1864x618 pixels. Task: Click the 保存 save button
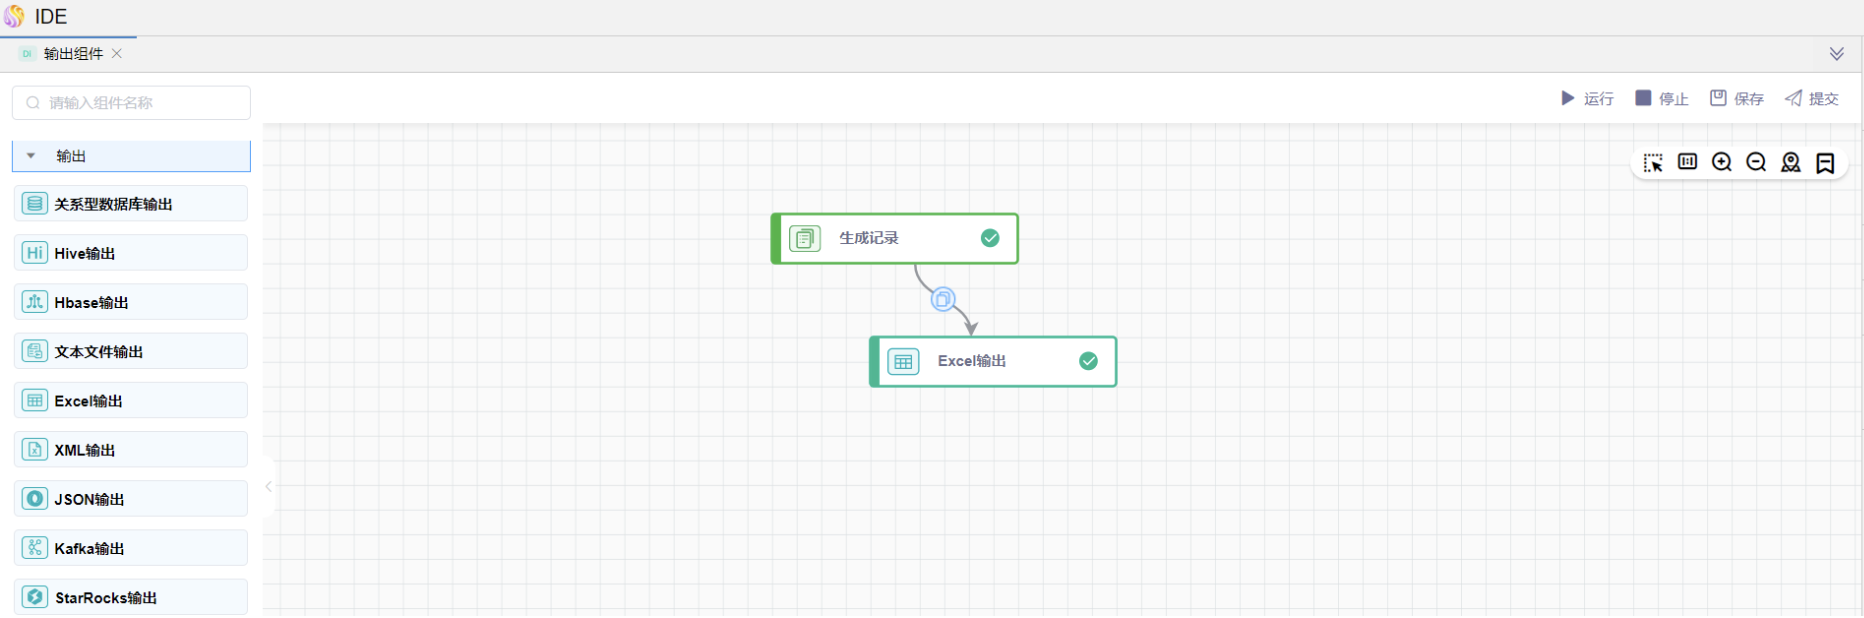click(1737, 98)
